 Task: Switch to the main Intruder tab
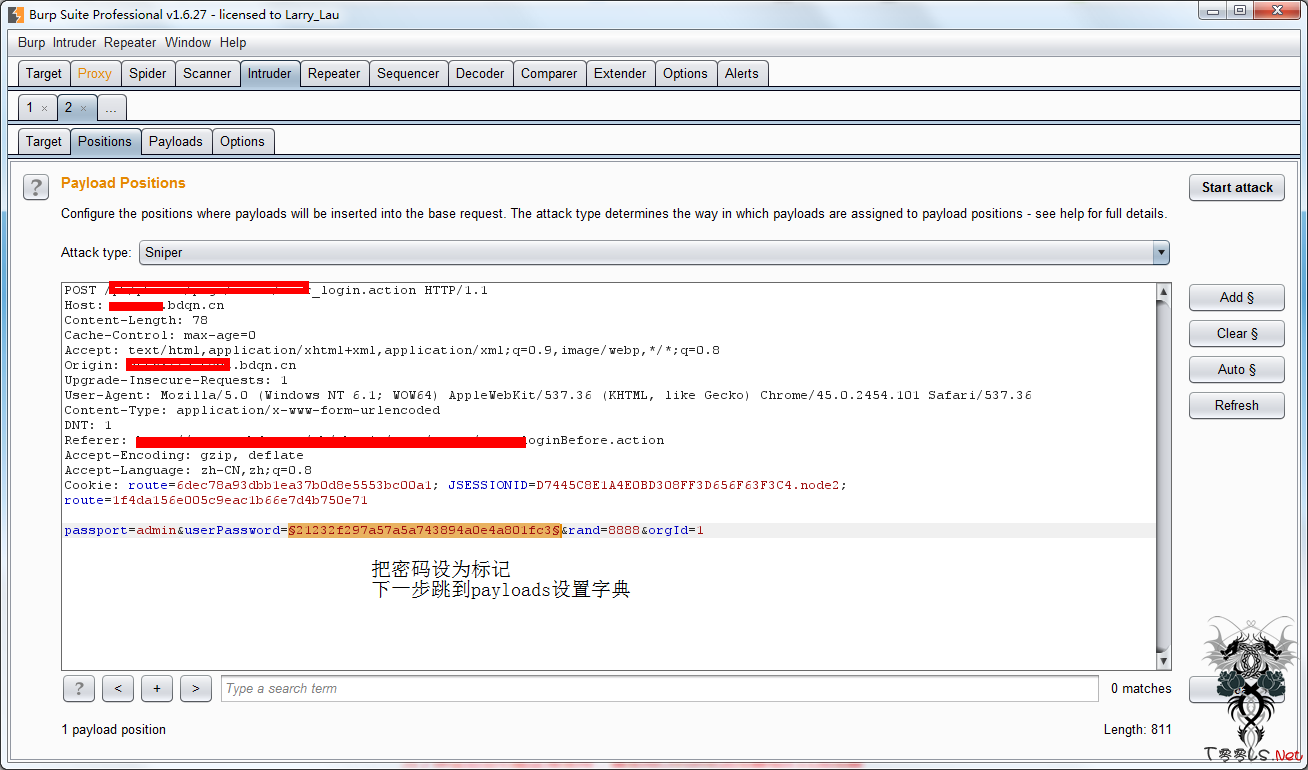pos(270,73)
